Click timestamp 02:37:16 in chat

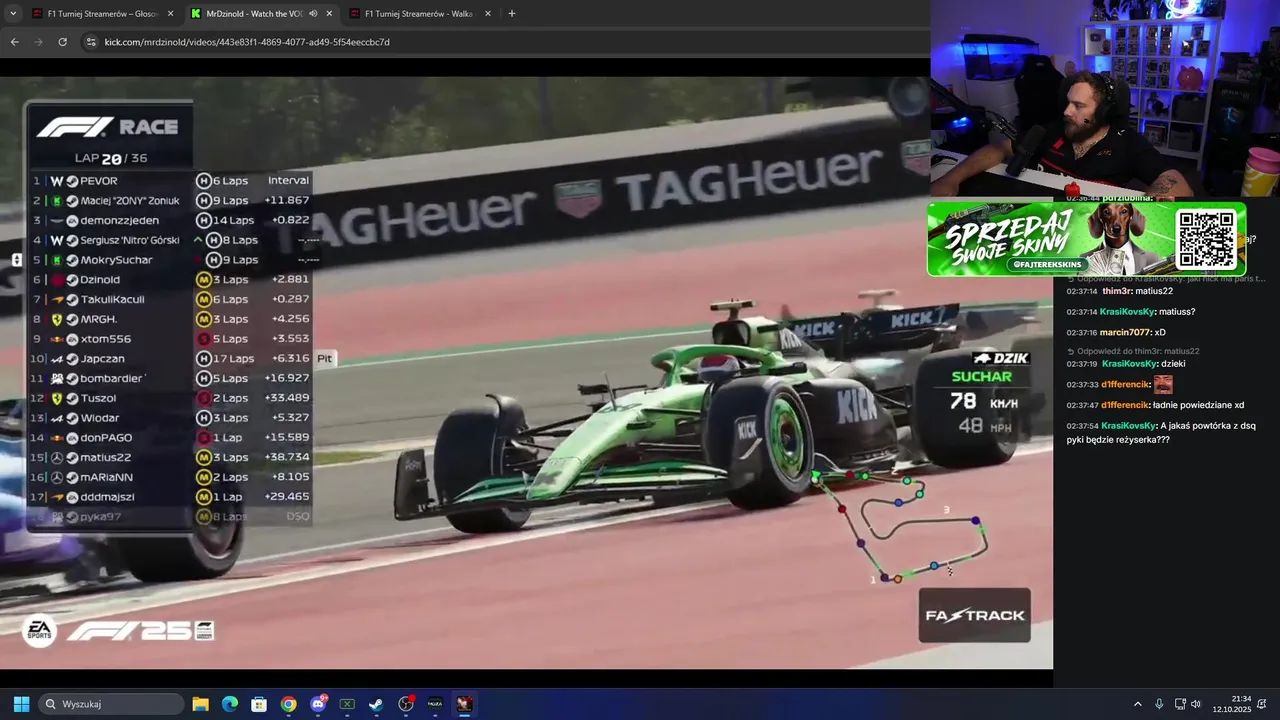click(1081, 332)
